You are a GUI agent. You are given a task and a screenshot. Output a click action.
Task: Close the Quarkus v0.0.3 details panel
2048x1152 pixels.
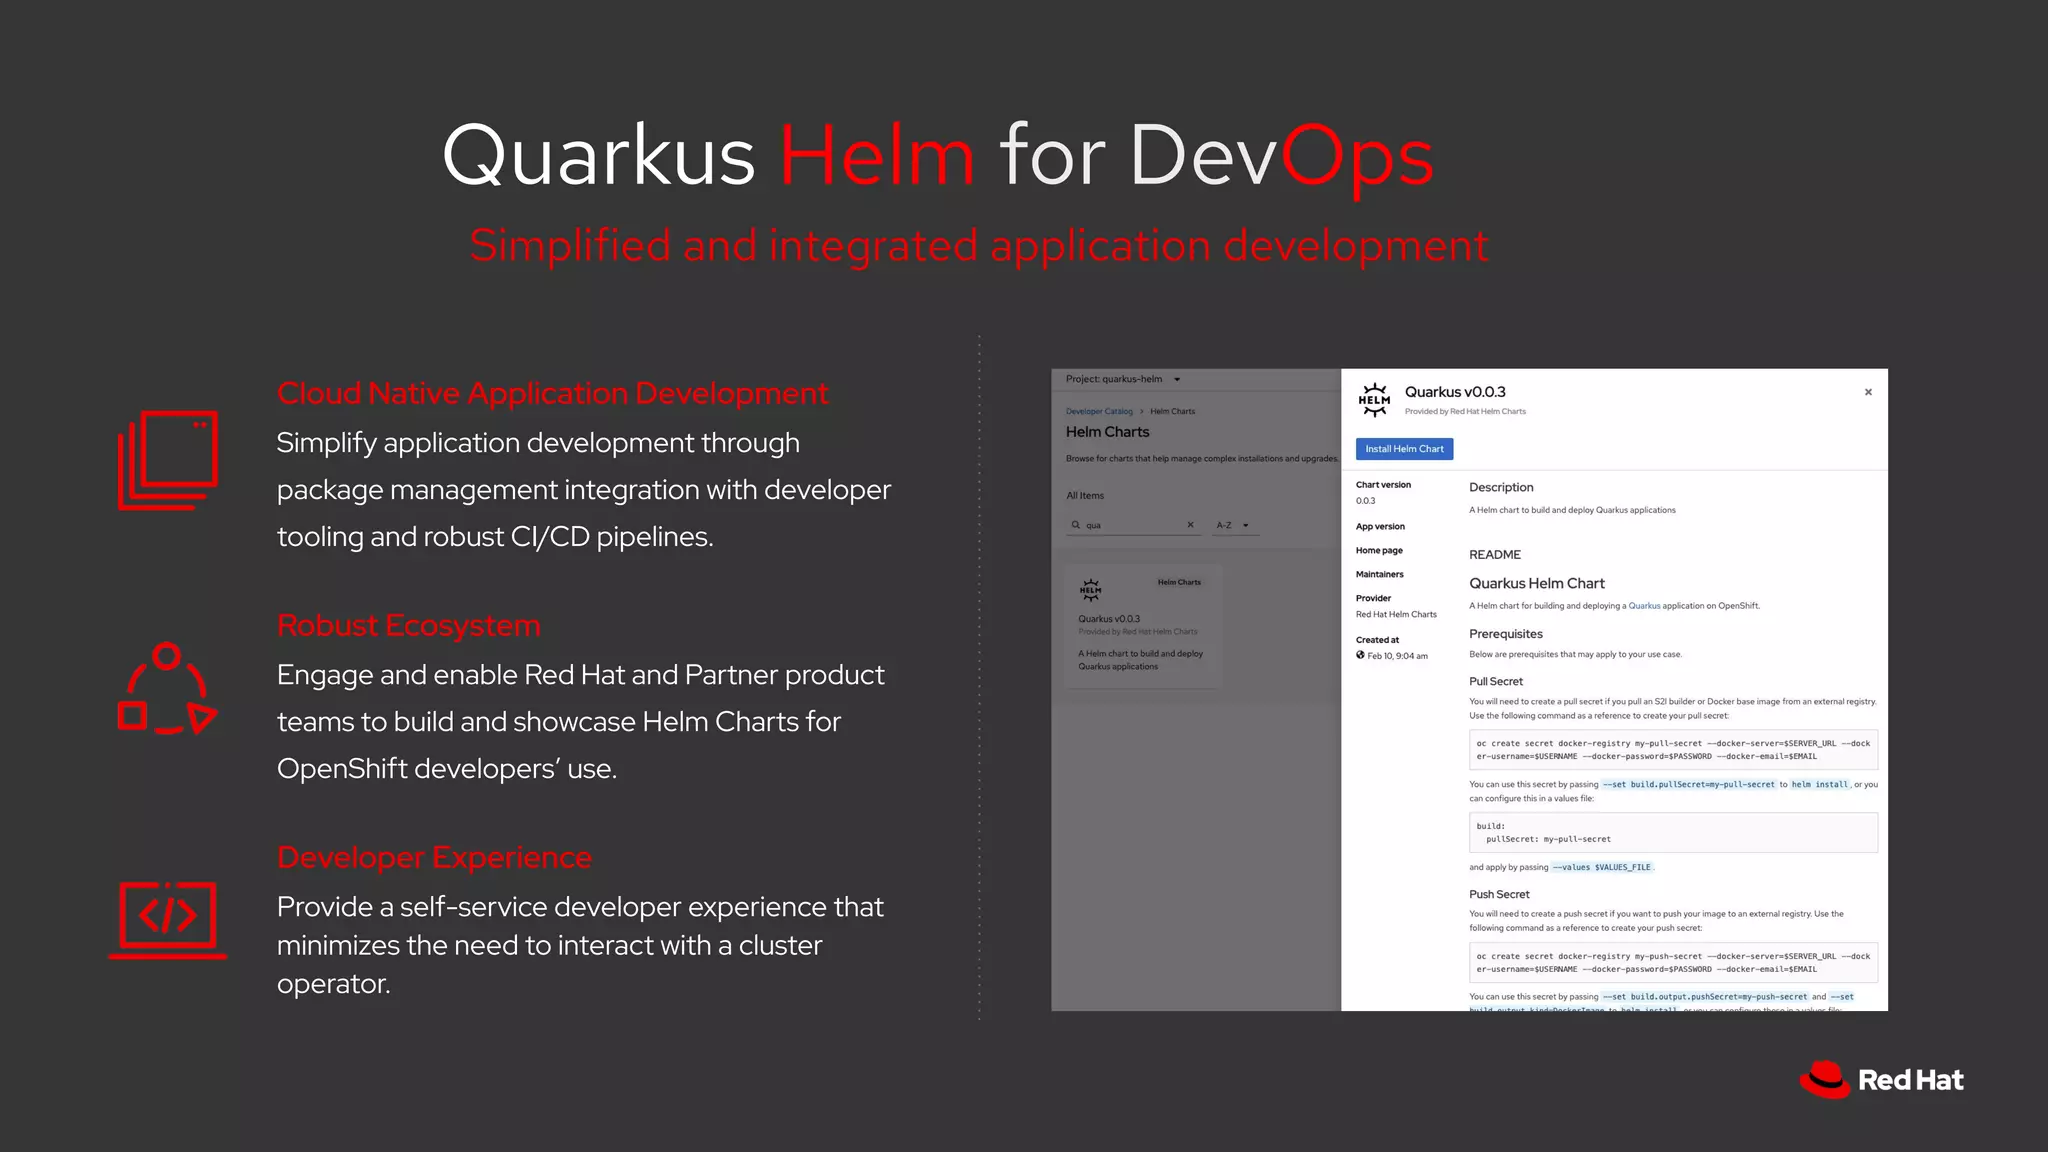1868,392
